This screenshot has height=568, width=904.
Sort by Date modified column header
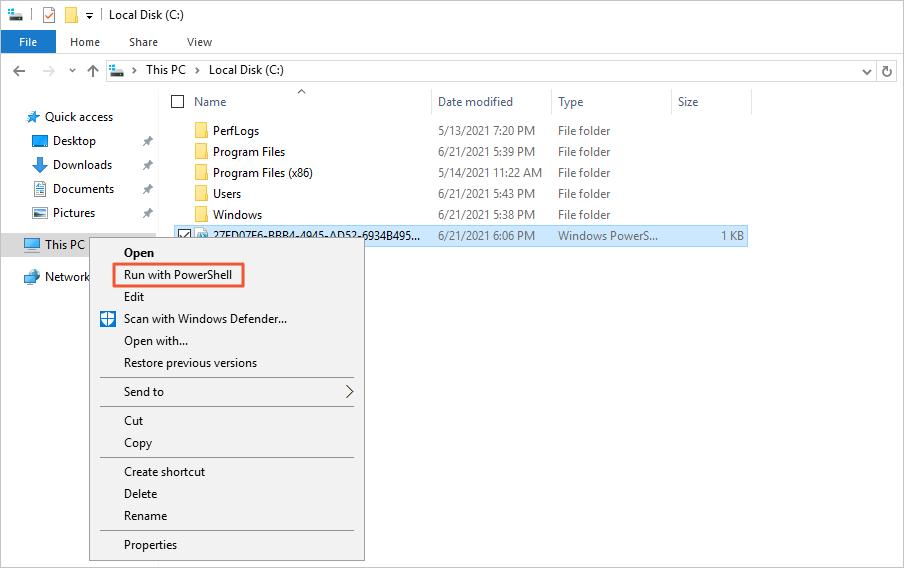[x=475, y=102]
